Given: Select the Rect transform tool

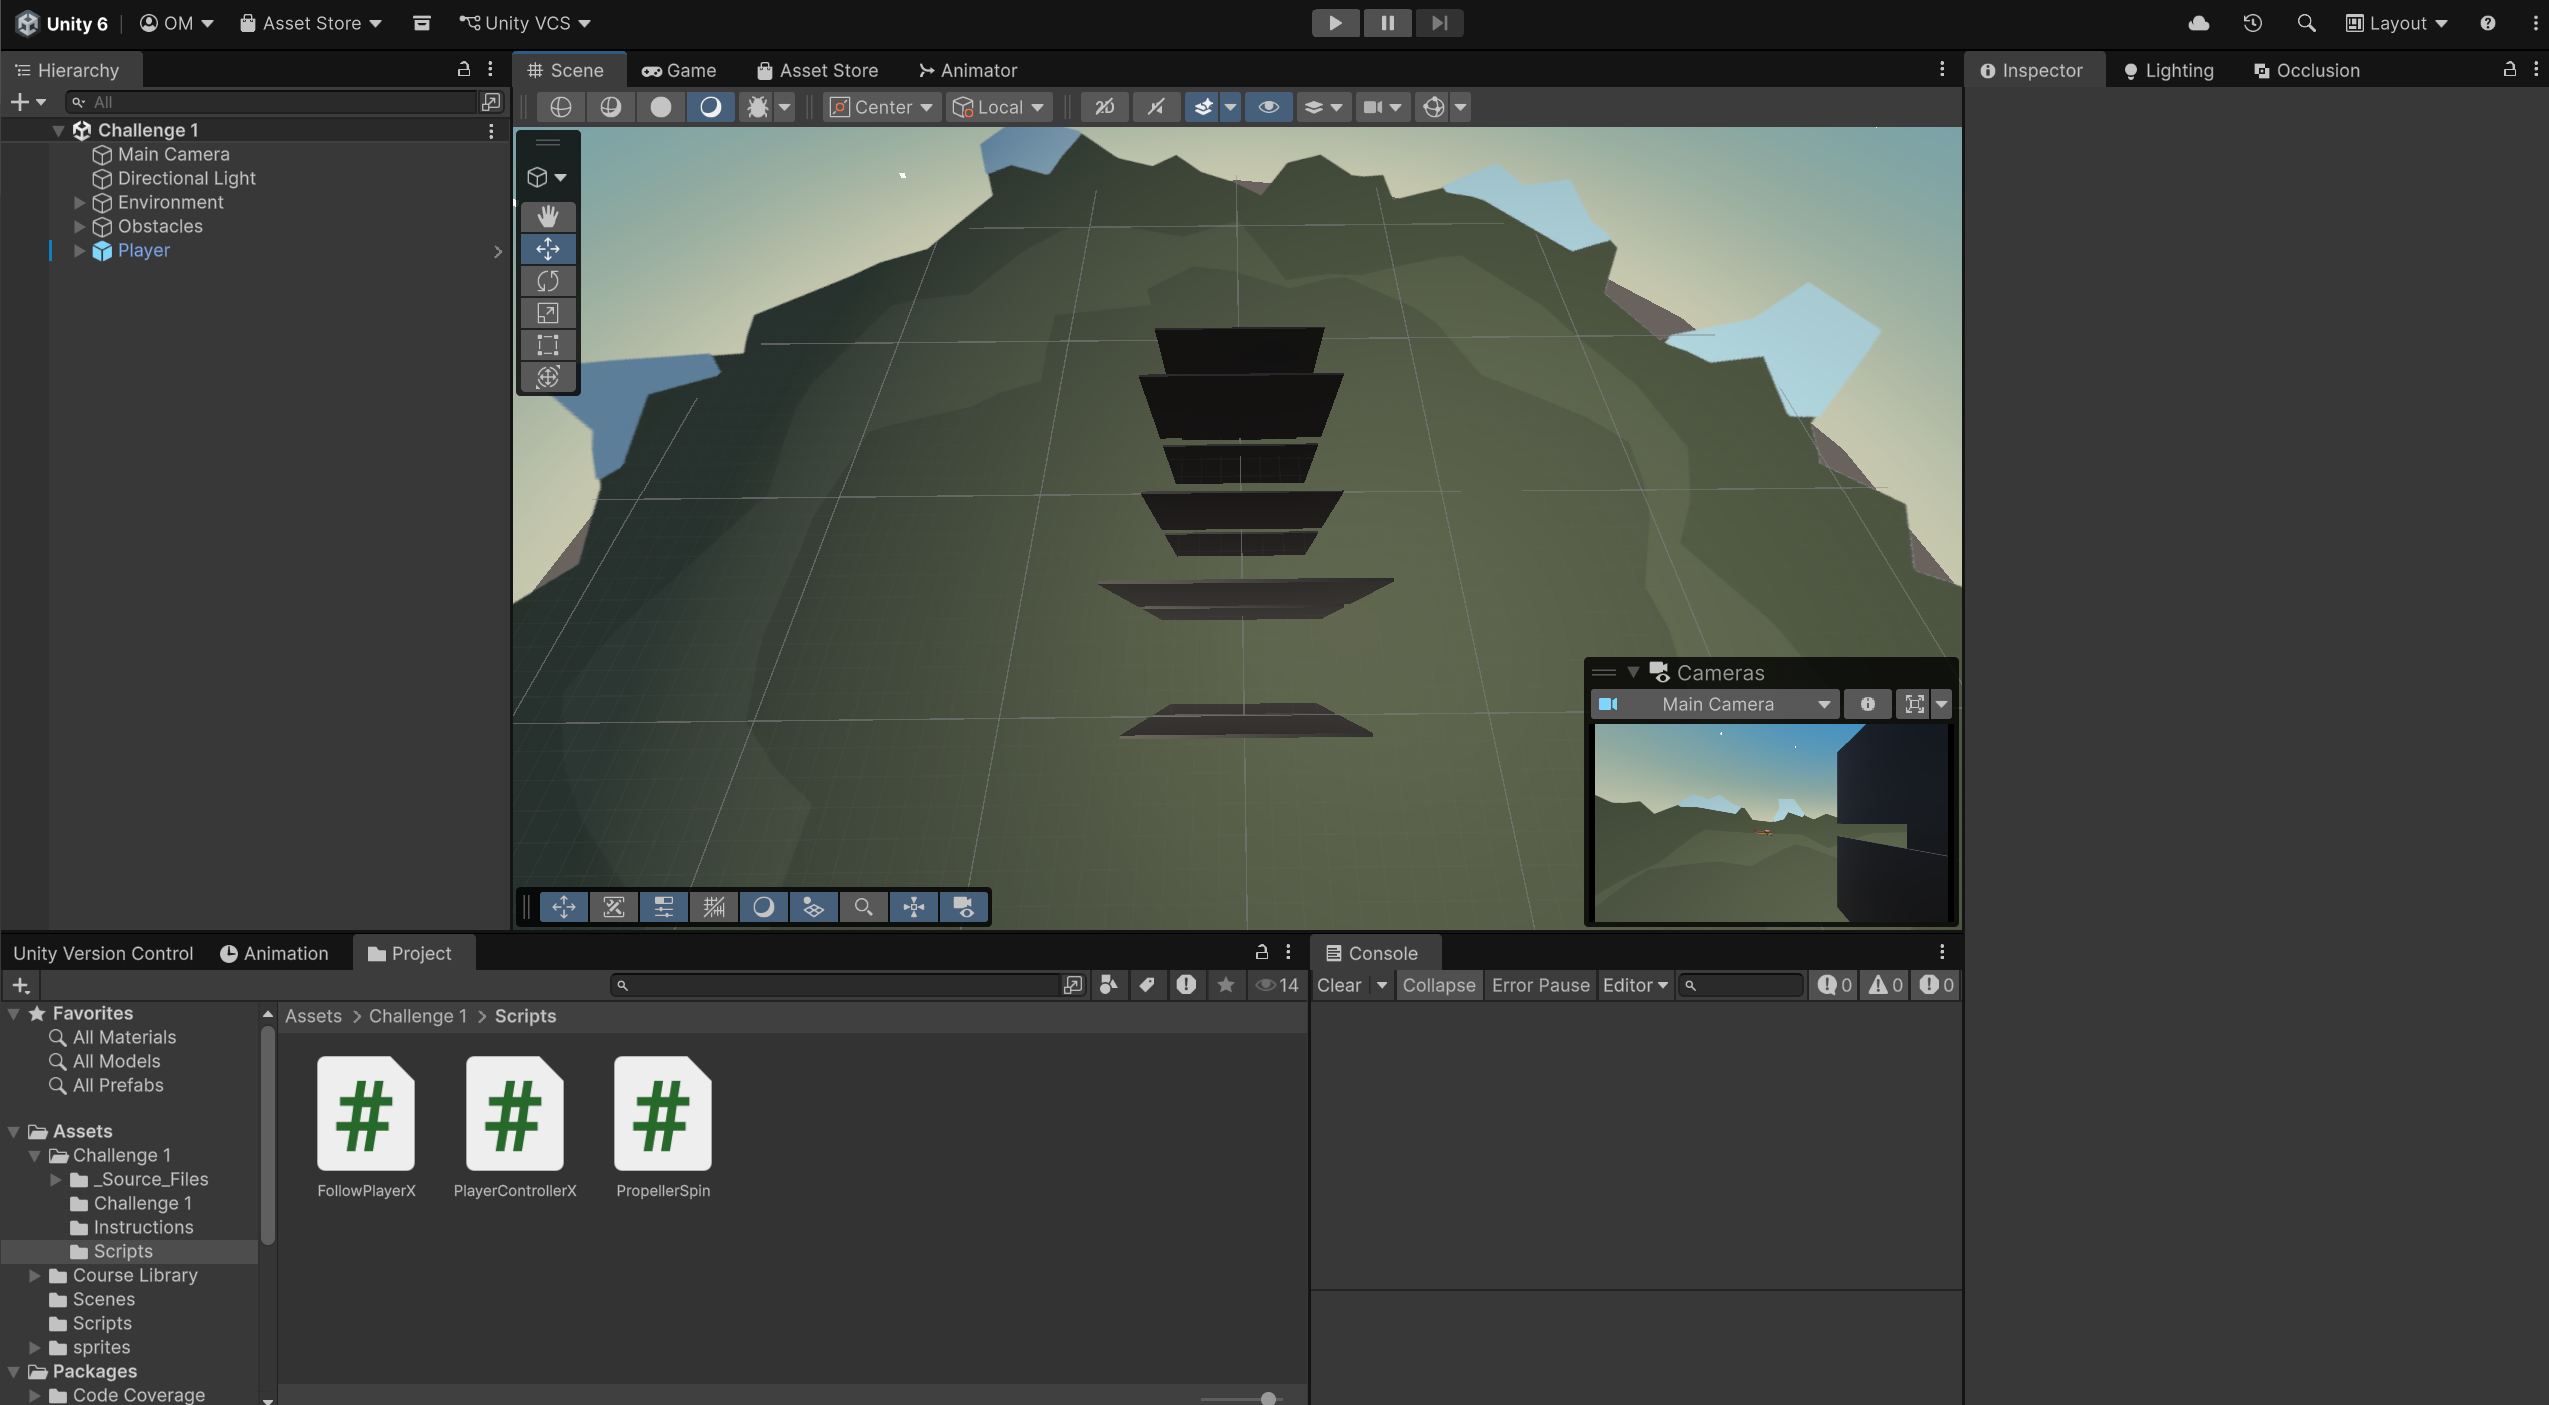Looking at the screenshot, I should [x=547, y=345].
